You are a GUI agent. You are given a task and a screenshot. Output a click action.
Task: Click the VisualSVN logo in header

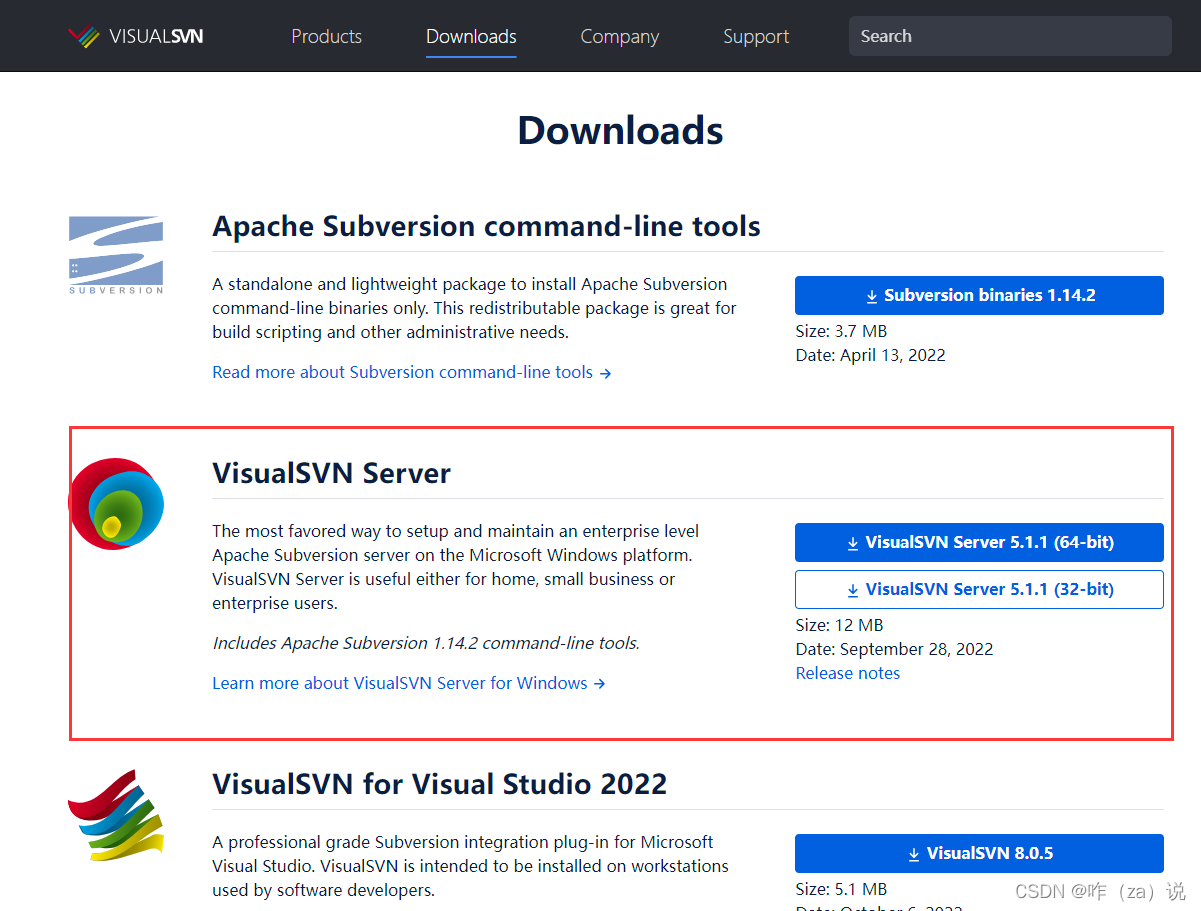pyautogui.click(x=135, y=36)
